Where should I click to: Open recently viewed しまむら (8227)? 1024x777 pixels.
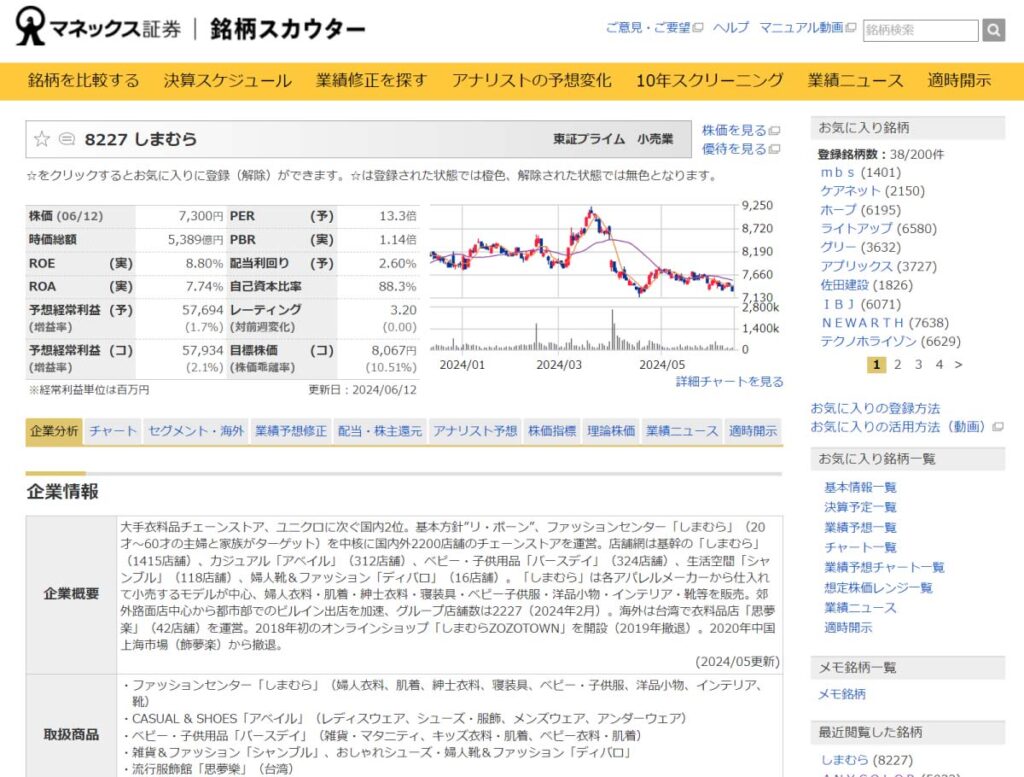pos(867,760)
